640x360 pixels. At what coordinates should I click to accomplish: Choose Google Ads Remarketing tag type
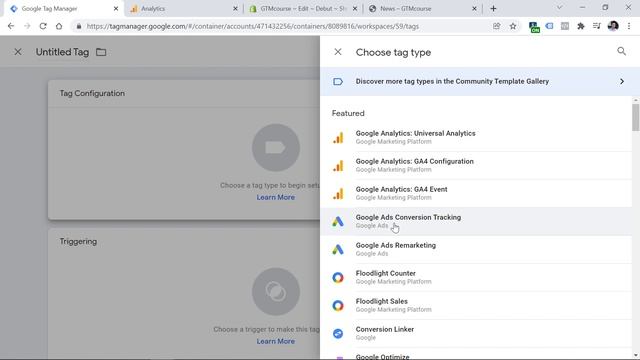pos(476,249)
